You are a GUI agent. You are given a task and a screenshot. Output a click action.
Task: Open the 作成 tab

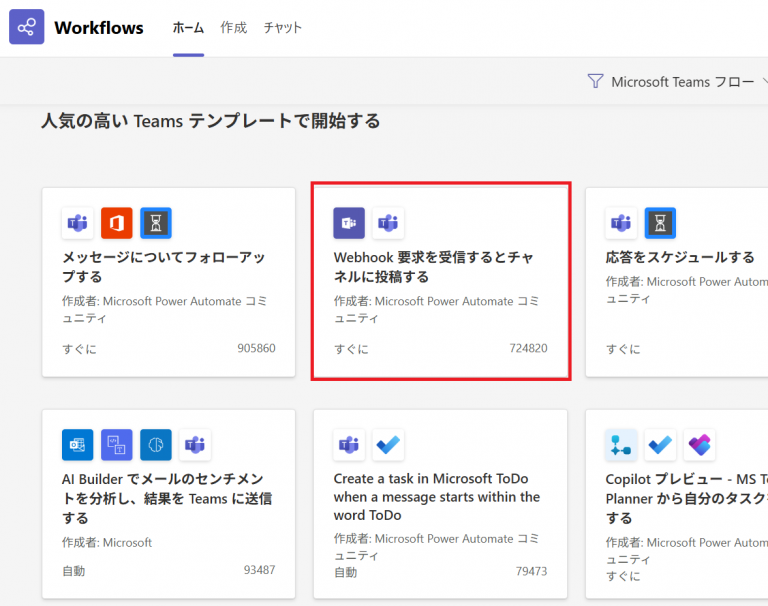(x=233, y=28)
